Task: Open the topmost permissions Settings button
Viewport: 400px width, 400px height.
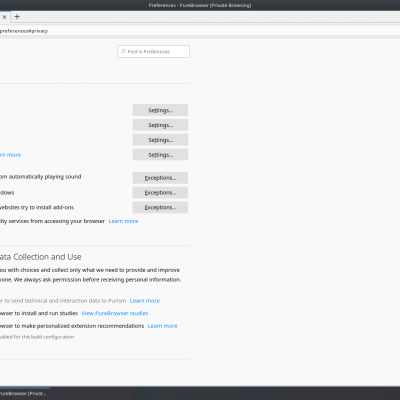Action: click(x=160, y=110)
